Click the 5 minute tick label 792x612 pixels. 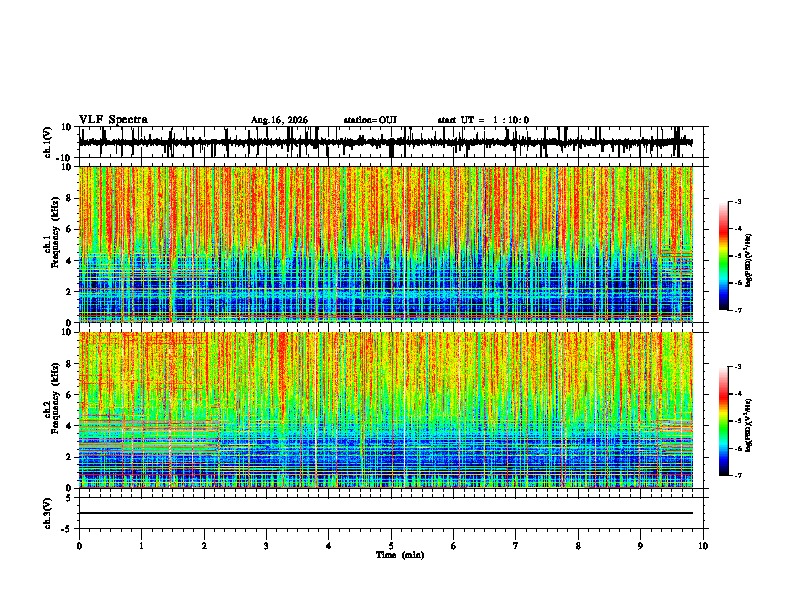pyautogui.click(x=391, y=546)
